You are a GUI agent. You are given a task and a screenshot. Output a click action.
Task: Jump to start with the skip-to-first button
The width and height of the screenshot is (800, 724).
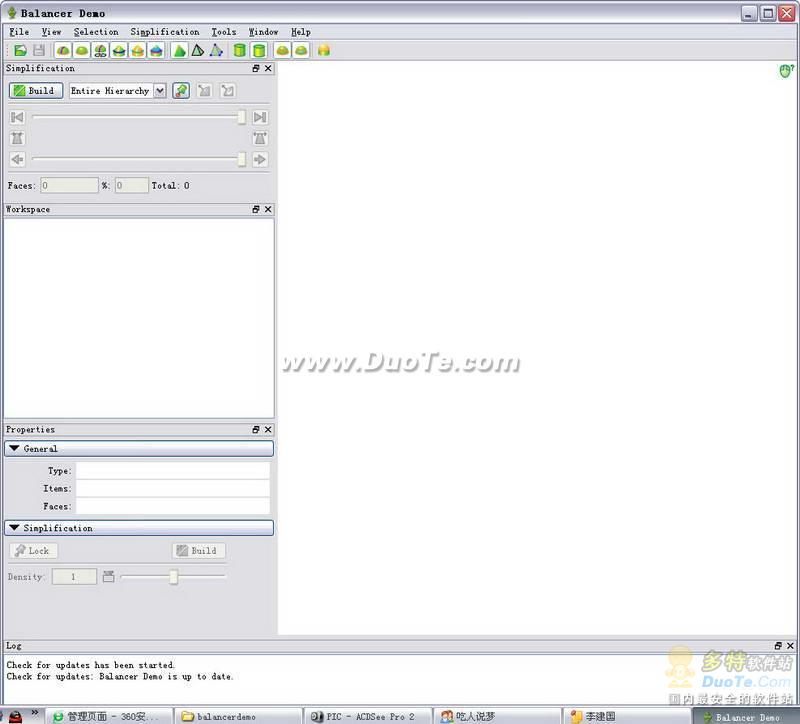point(17,117)
